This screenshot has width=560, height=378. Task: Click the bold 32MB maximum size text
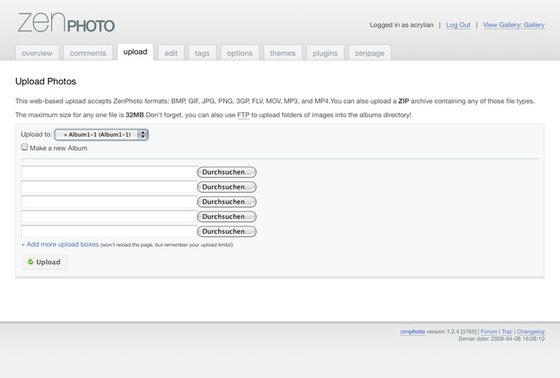(135, 115)
